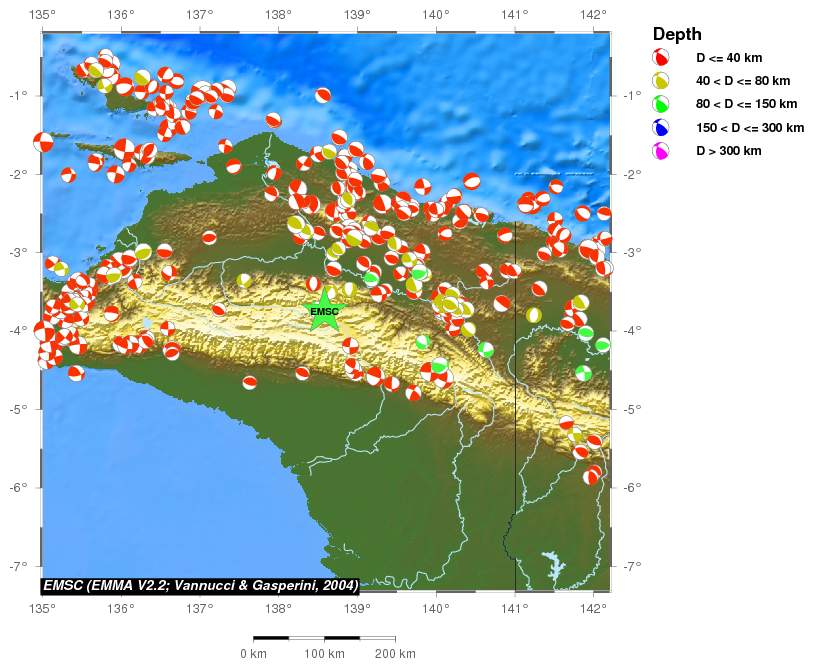Click the magenta D > 300 km legend icon
Image resolution: width=814 pixels, height=668 pixels.
pyautogui.click(x=660, y=151)
